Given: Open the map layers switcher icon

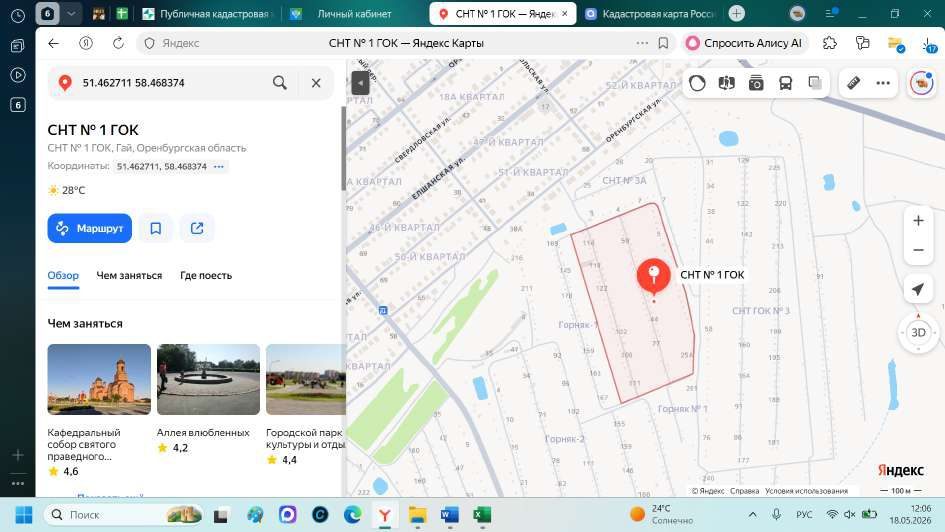Looking at the screenshot, I should point(815,83).
